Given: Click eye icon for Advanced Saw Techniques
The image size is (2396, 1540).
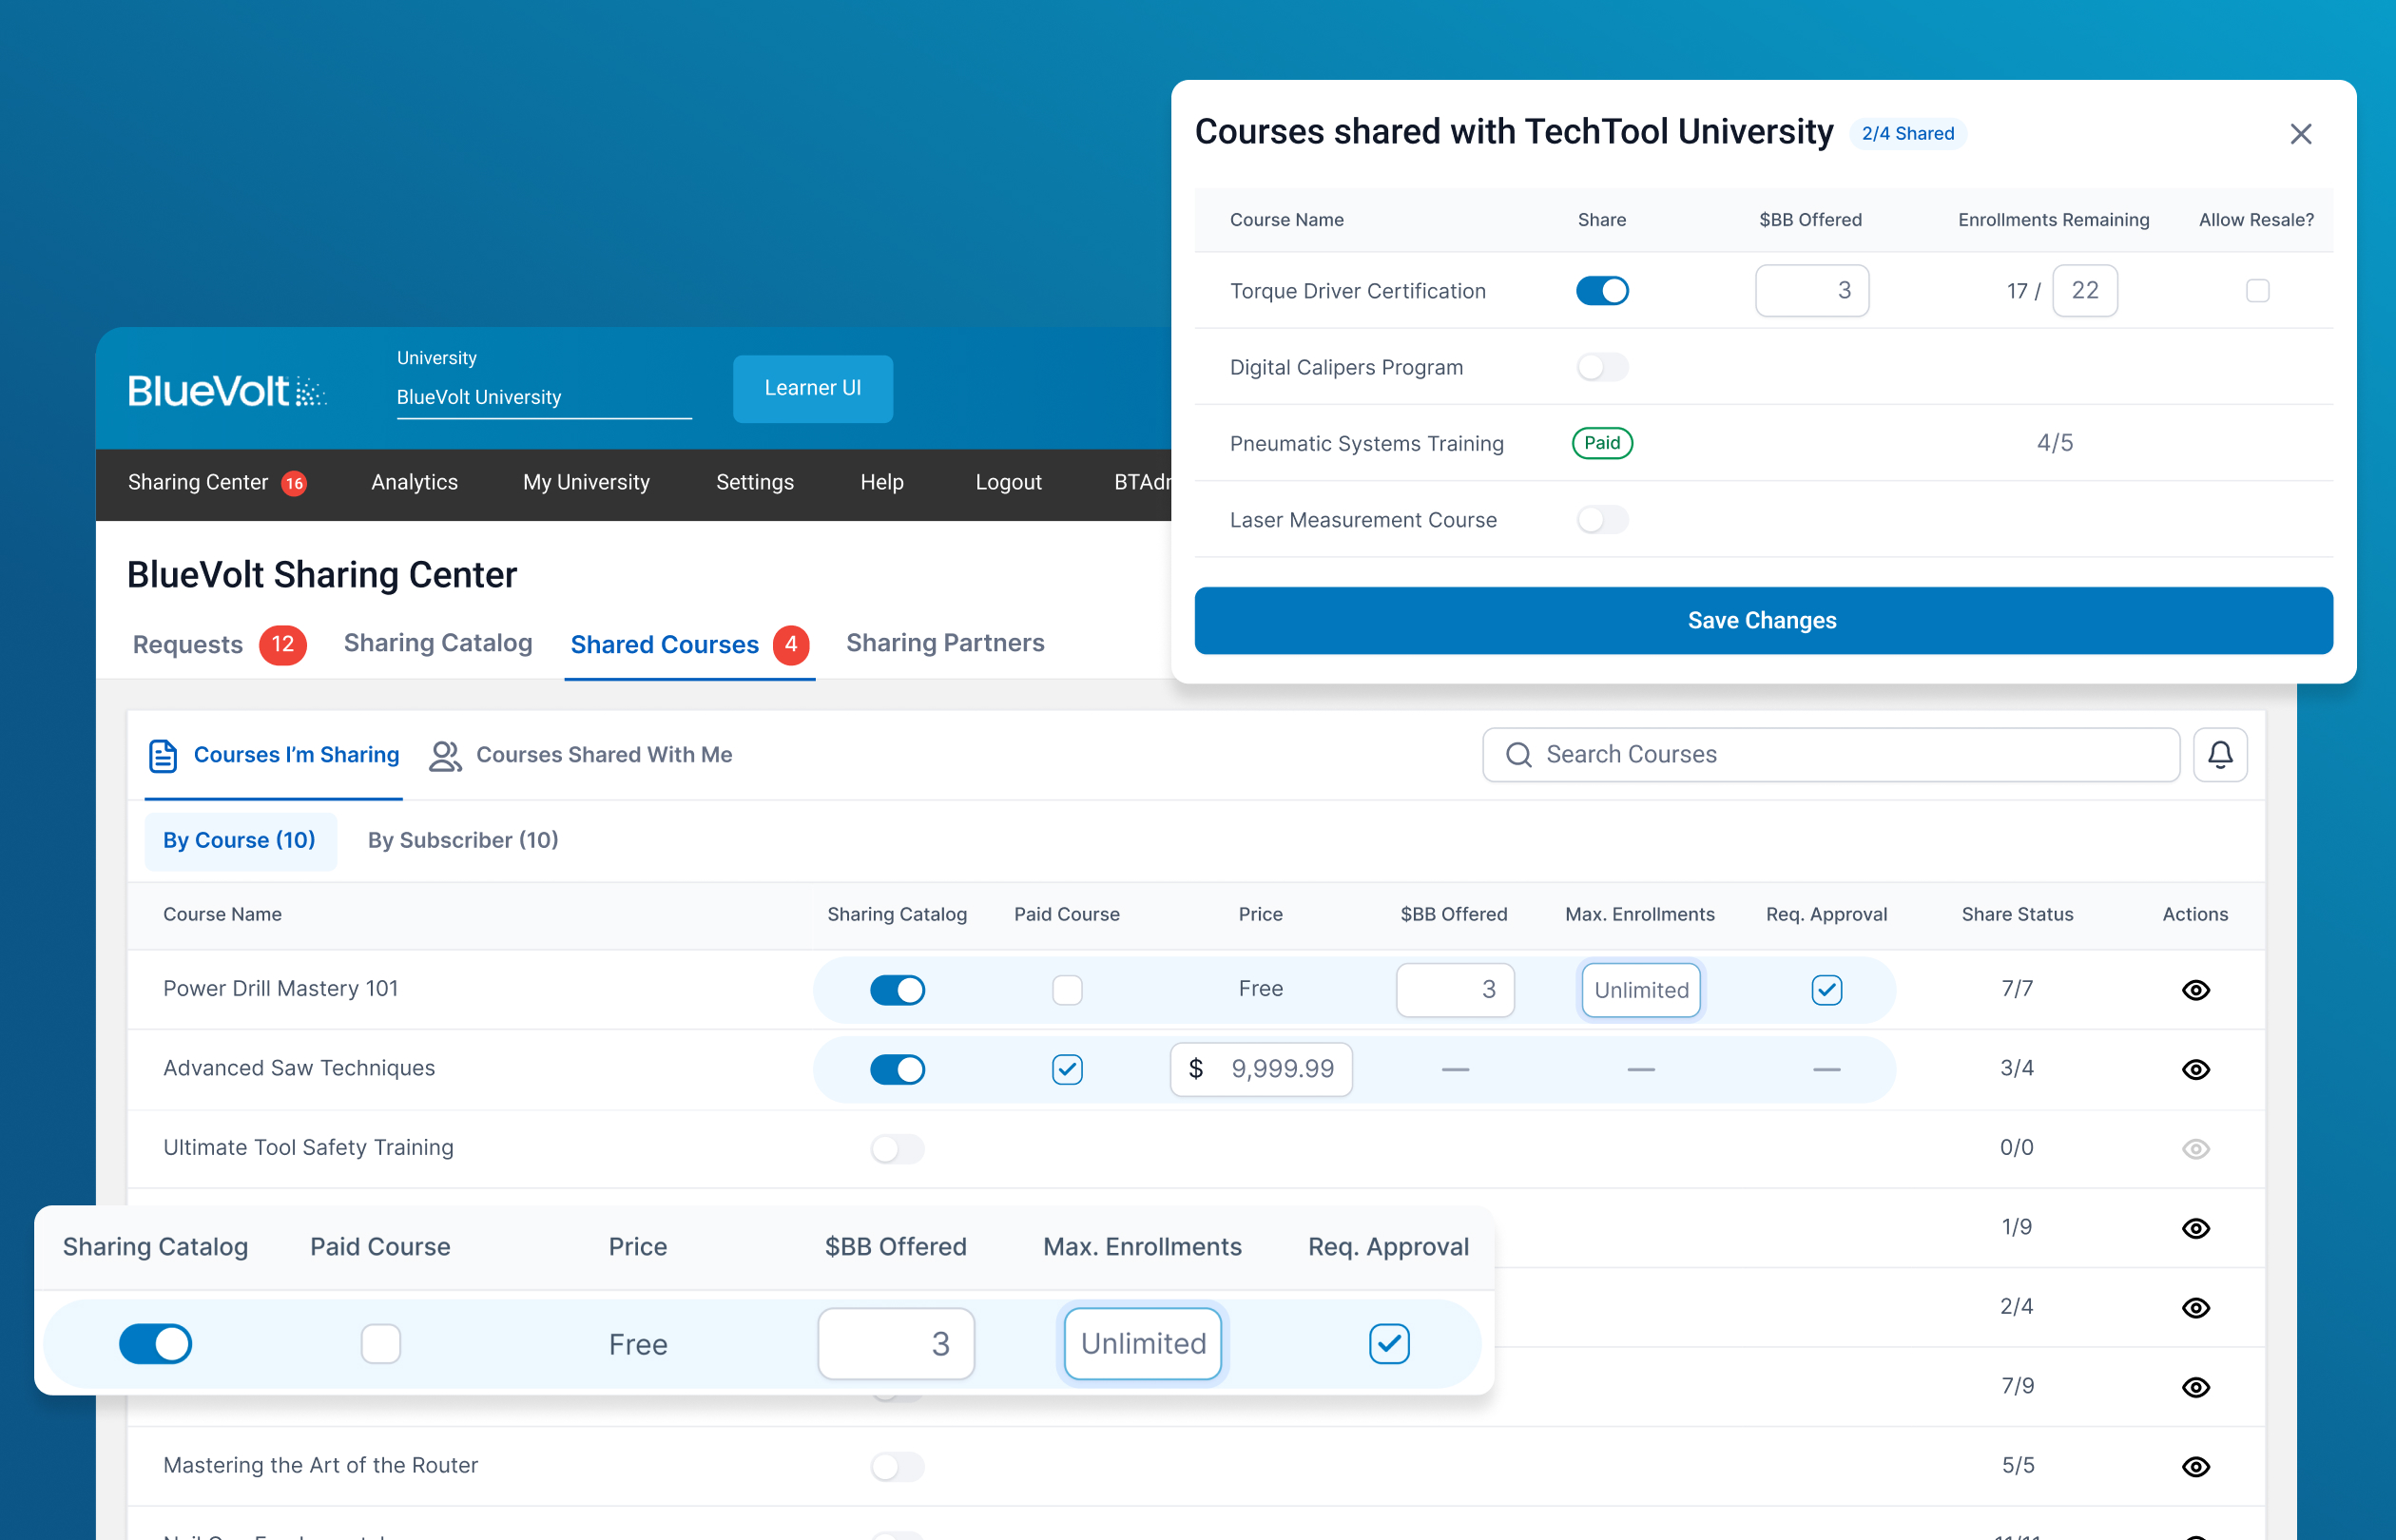Looking at the screenshot, I should point(2195,1069).
